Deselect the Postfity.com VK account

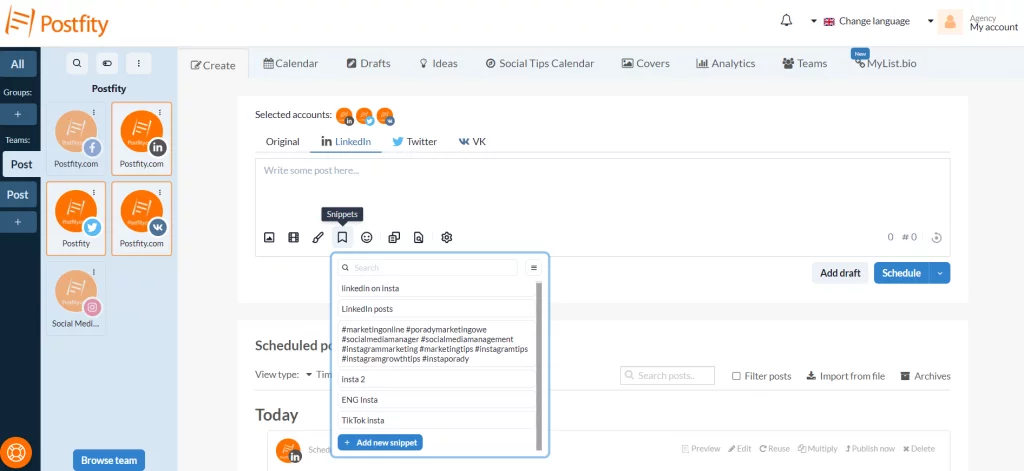tap(142, 218)
